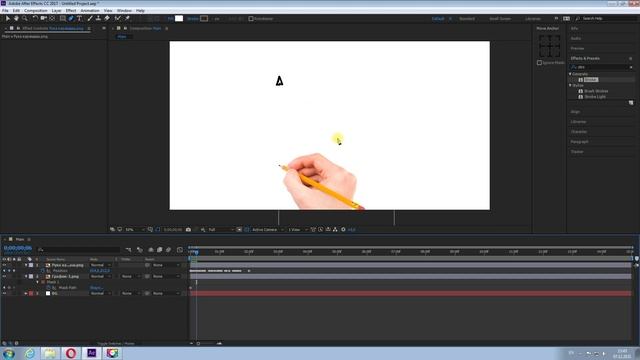Open the File menu

5,11
